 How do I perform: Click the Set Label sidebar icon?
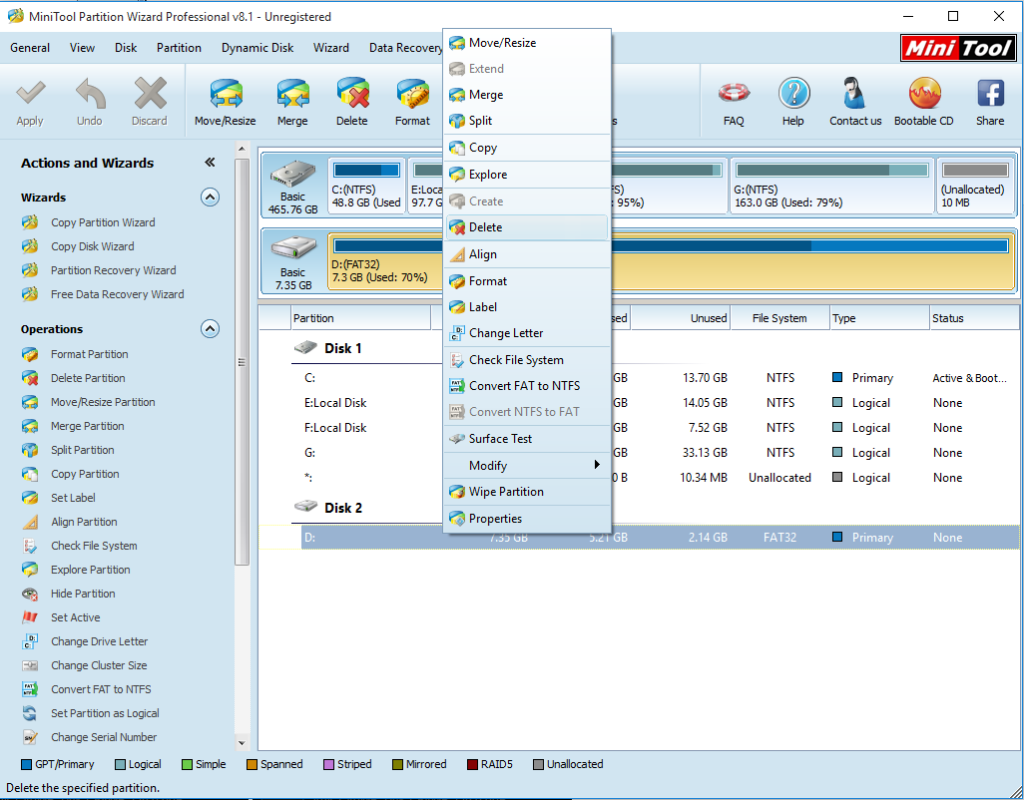pos(29,498)
